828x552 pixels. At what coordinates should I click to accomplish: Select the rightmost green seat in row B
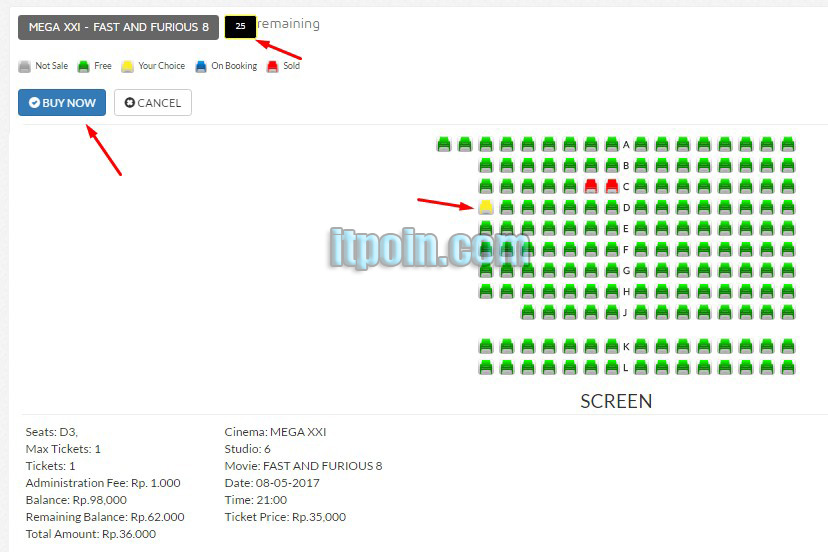pyautogui.click(x=788, y=165)
